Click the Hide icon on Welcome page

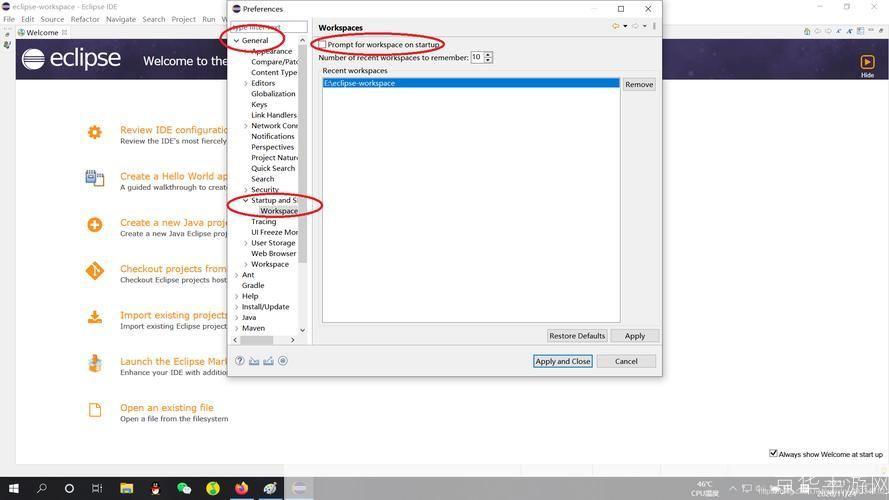867,62
